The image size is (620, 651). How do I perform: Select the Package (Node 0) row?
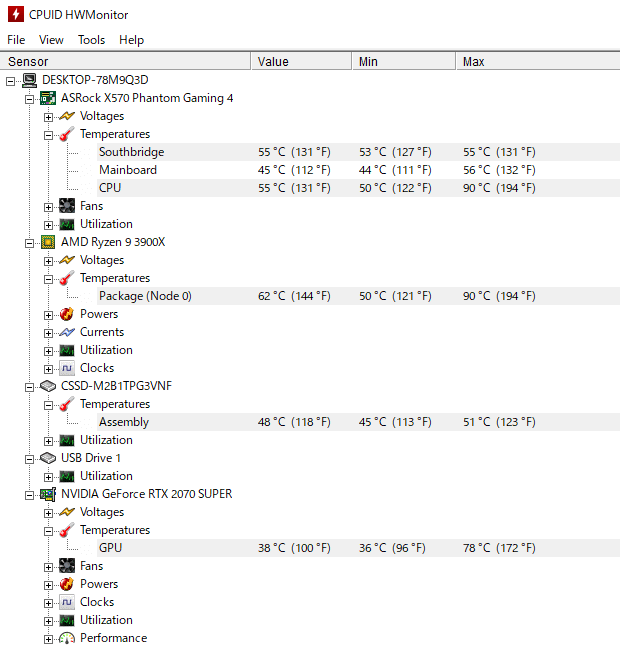(x=359, y=296)
